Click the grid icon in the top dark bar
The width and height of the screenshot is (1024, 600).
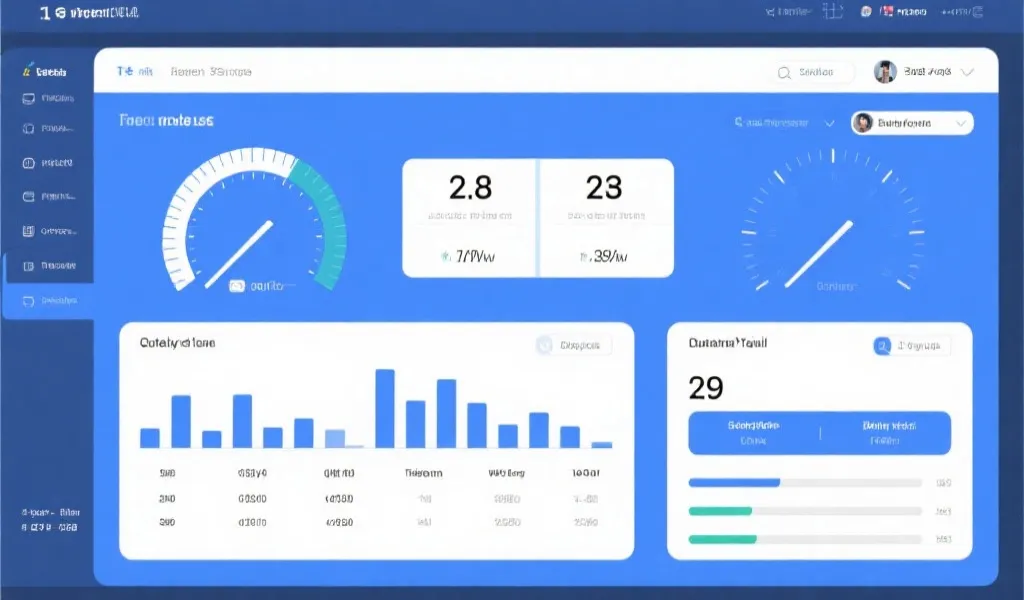(832, 12)
